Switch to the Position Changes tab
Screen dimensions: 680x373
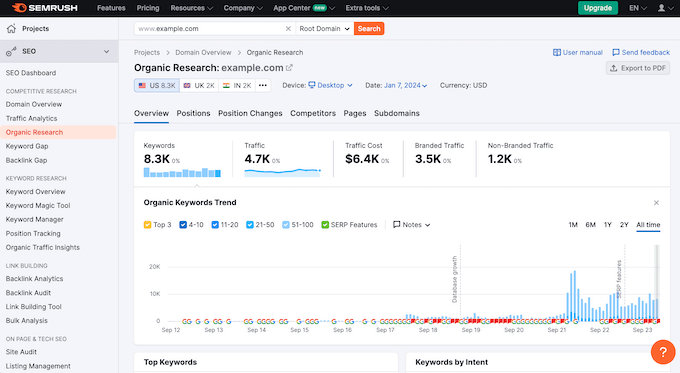(x=250, y=113)
